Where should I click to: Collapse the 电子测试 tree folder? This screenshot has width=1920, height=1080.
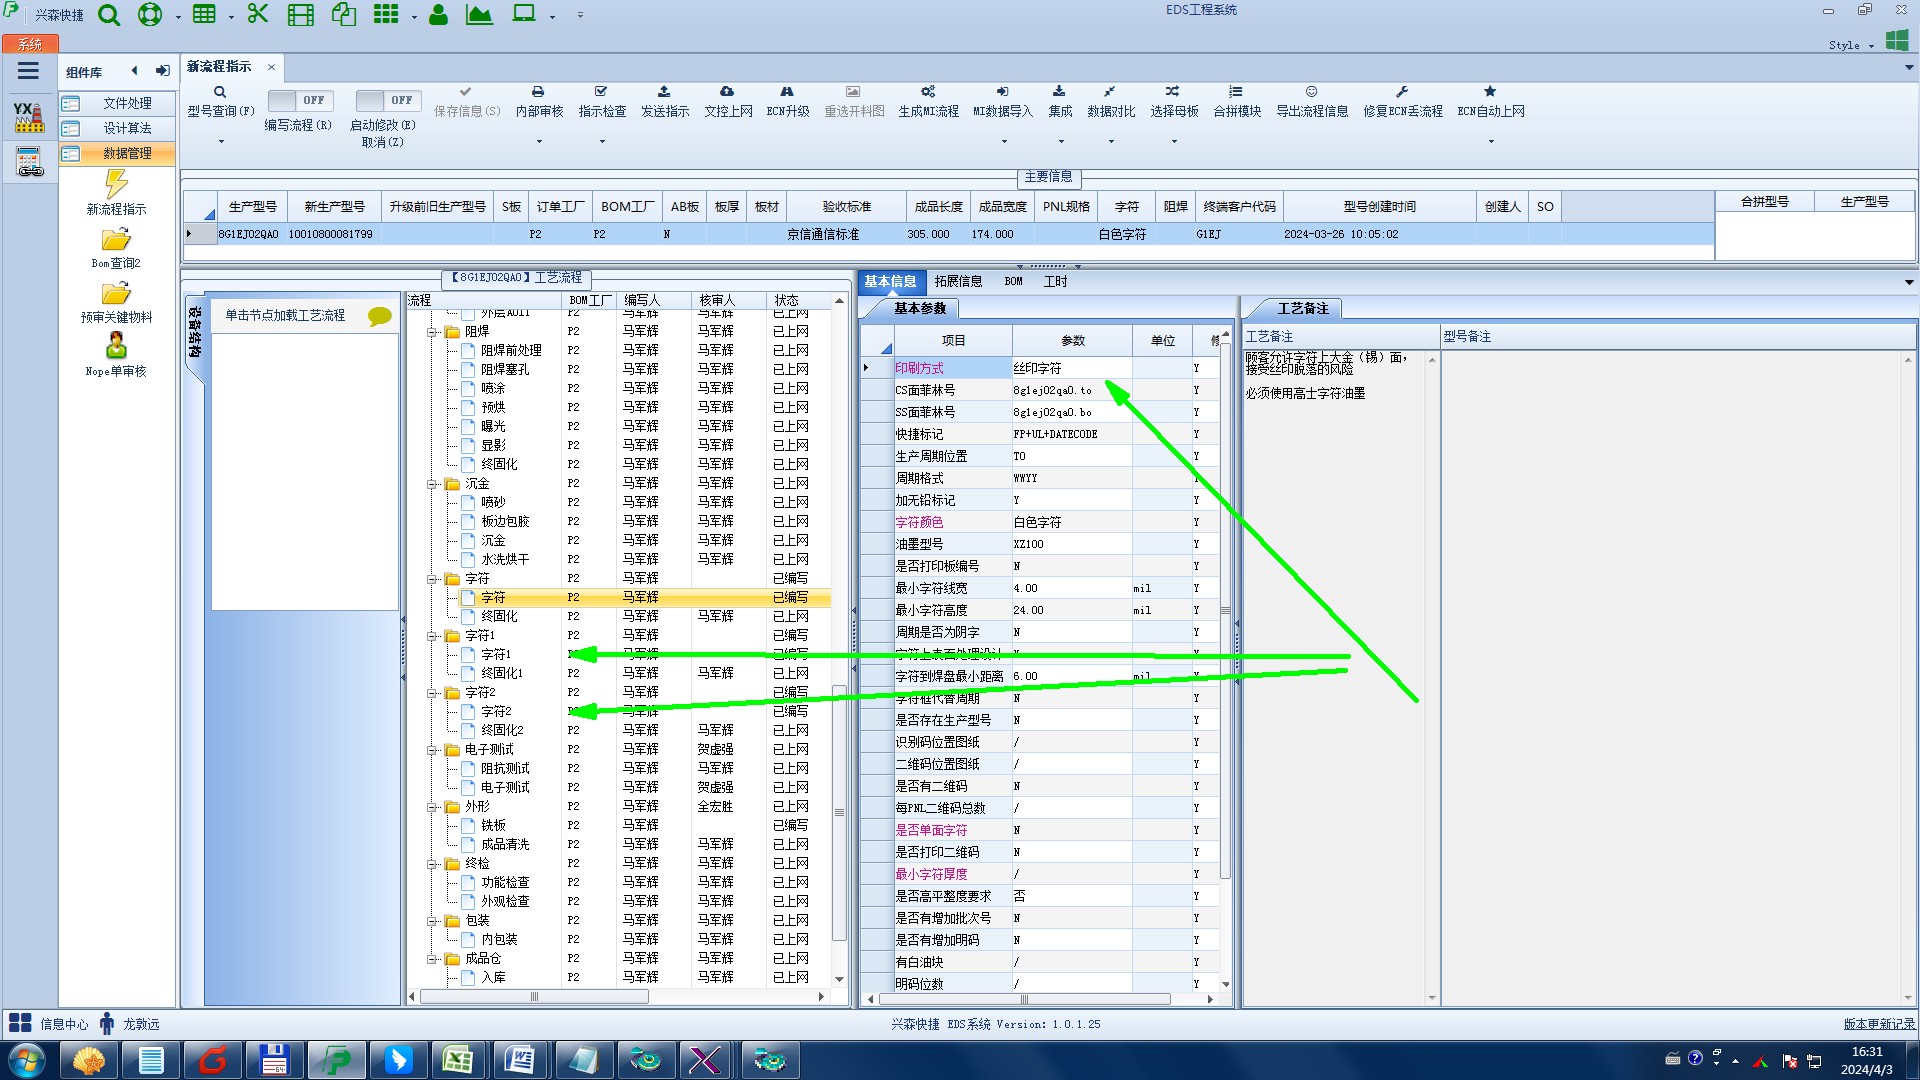coord(433,750)
